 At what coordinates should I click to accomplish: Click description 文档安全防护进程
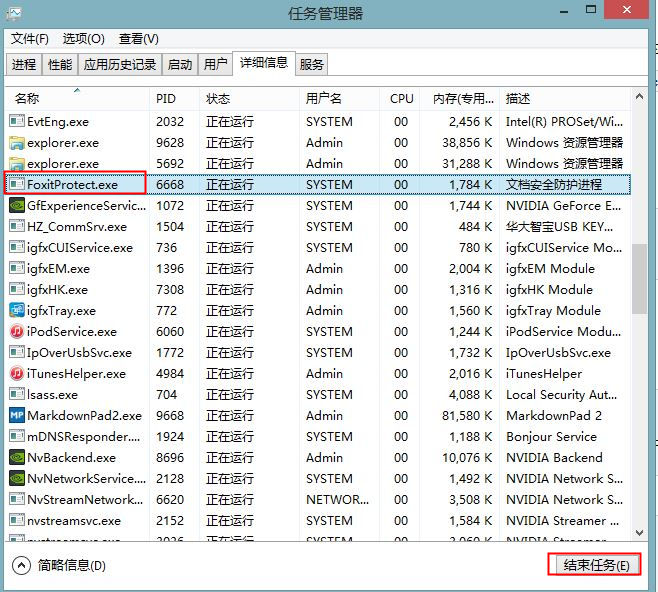pos(554,185)
